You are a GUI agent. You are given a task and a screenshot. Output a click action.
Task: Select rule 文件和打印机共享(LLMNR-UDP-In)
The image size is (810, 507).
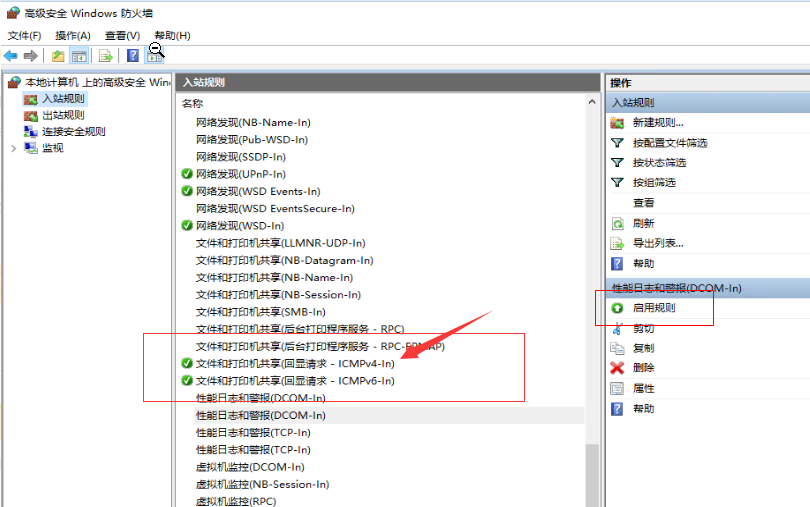pos(281,243)
